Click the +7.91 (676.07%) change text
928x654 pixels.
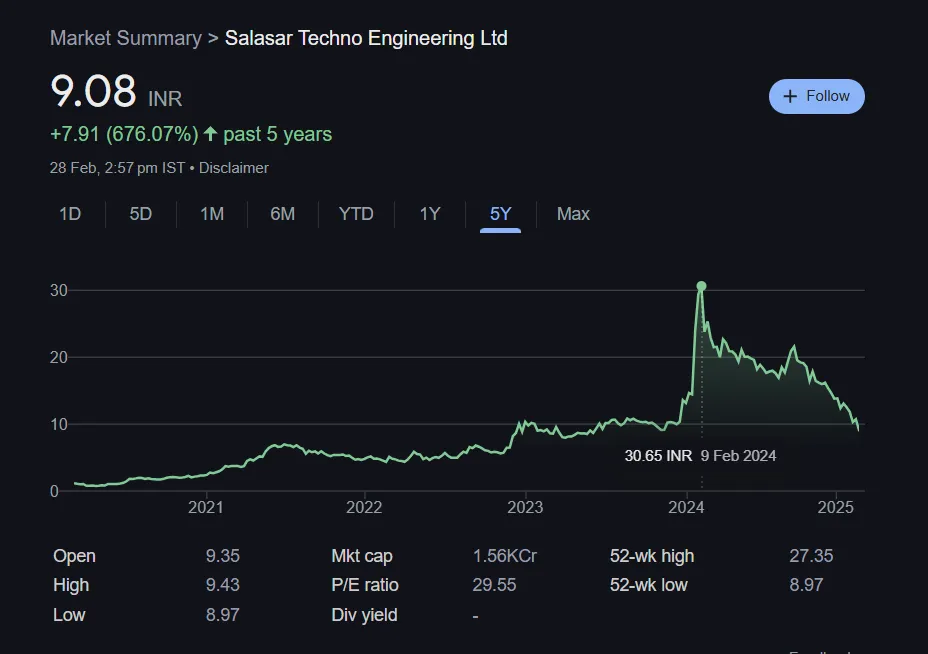pyautogui.click(x=124, y=134)
